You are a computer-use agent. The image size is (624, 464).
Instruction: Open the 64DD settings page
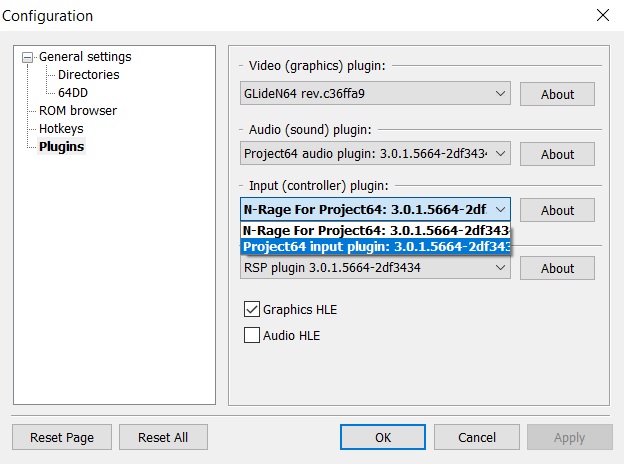(x=73, y=93)
